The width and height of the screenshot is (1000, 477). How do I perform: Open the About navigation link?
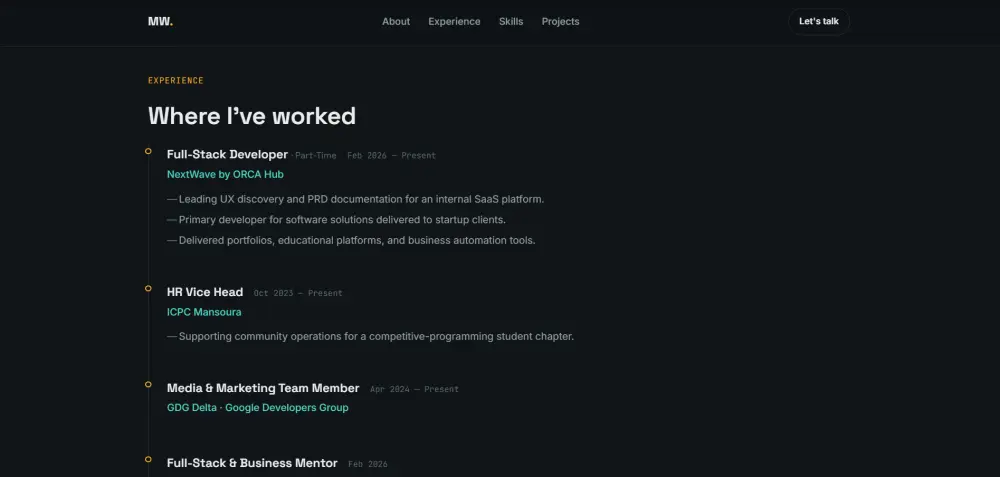[396, 22]
